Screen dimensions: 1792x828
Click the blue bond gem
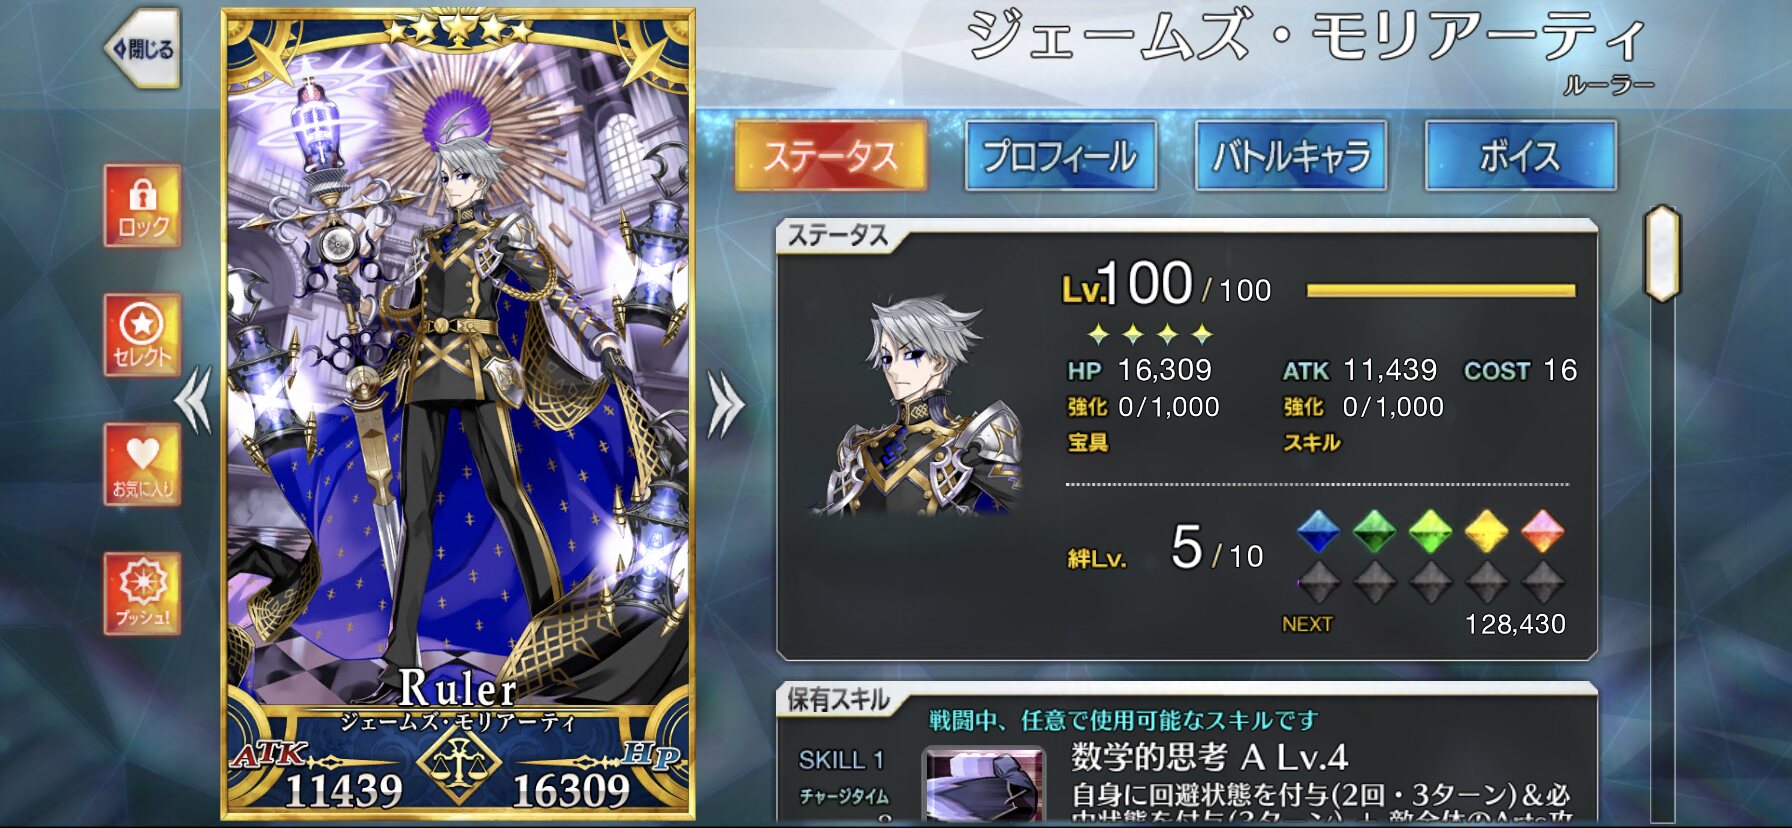1318,531
